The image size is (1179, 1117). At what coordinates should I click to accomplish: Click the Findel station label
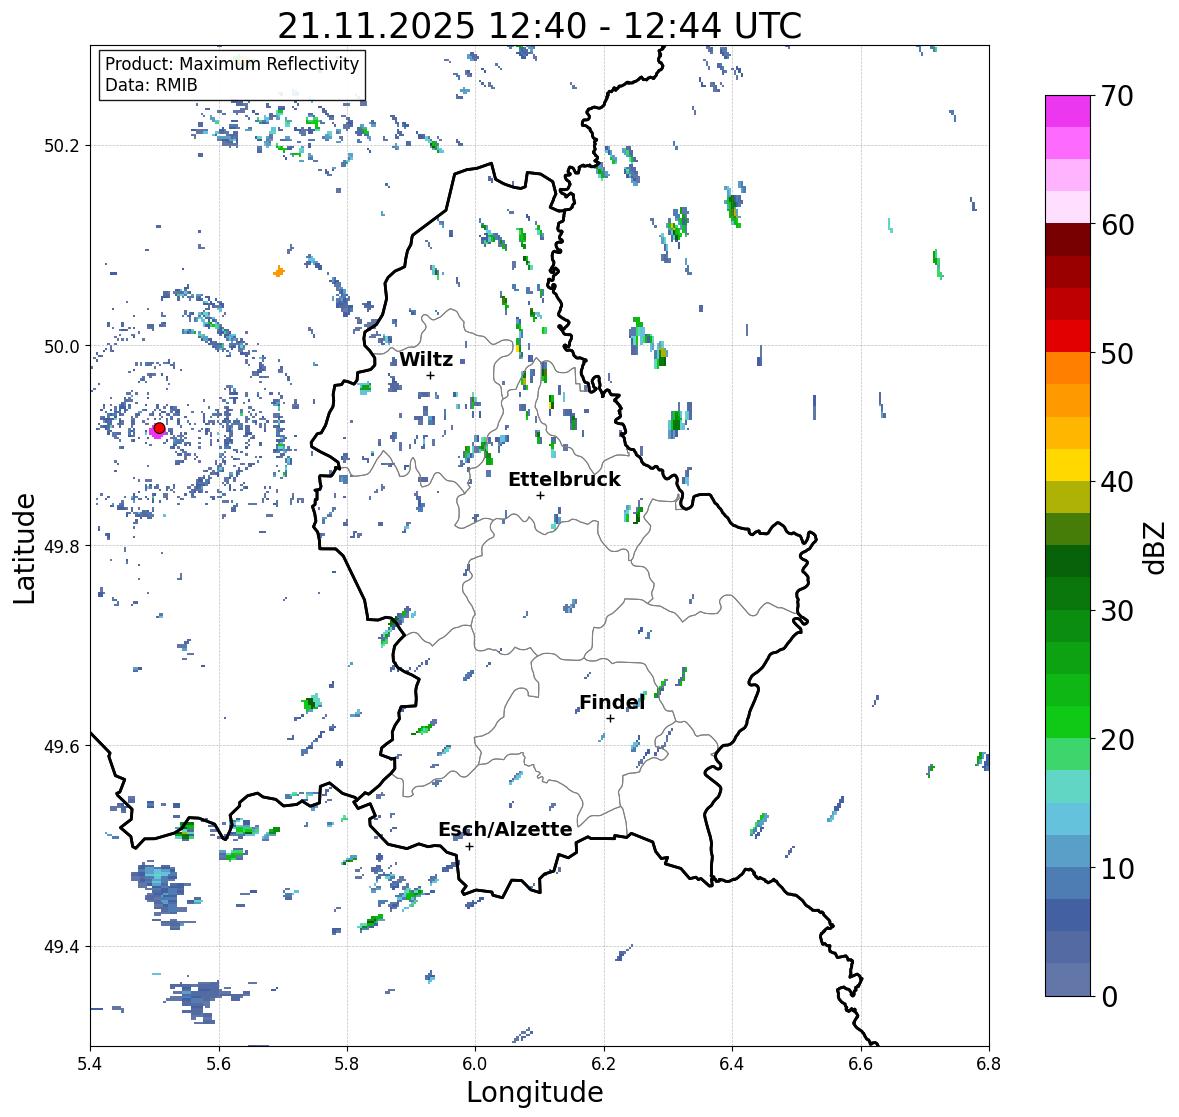pos(611,702)
